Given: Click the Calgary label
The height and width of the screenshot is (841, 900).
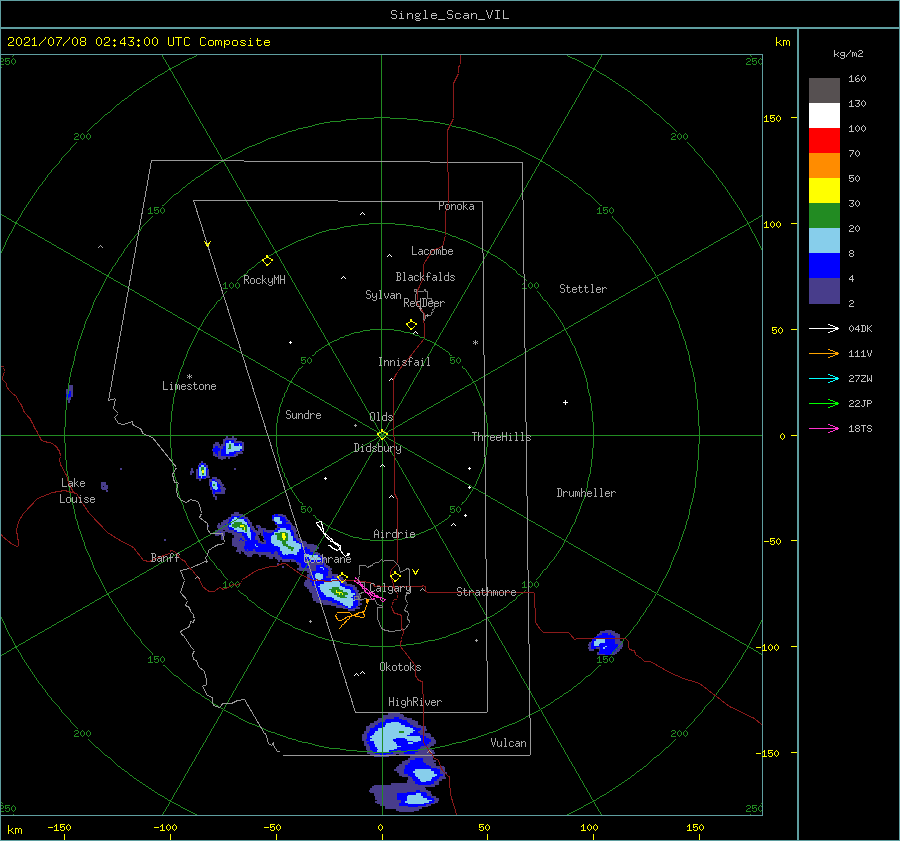Looking at the screenshot, I should [x=390, y=588].
